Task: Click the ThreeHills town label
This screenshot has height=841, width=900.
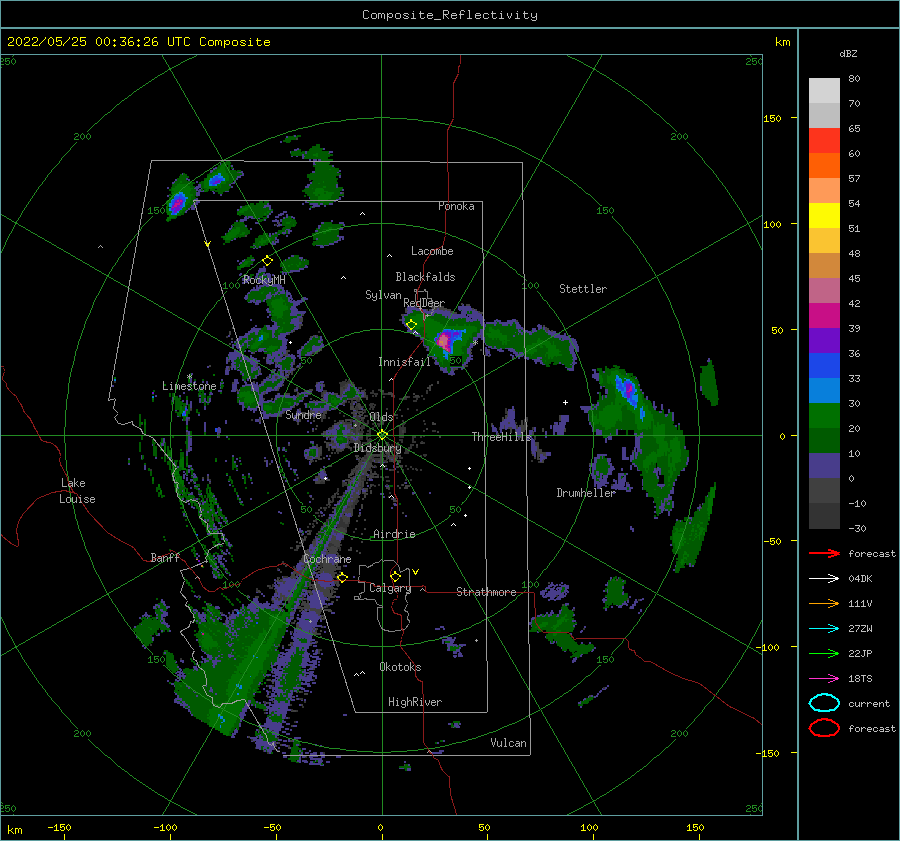Action: pyautogui.click(x=502, y=437)
